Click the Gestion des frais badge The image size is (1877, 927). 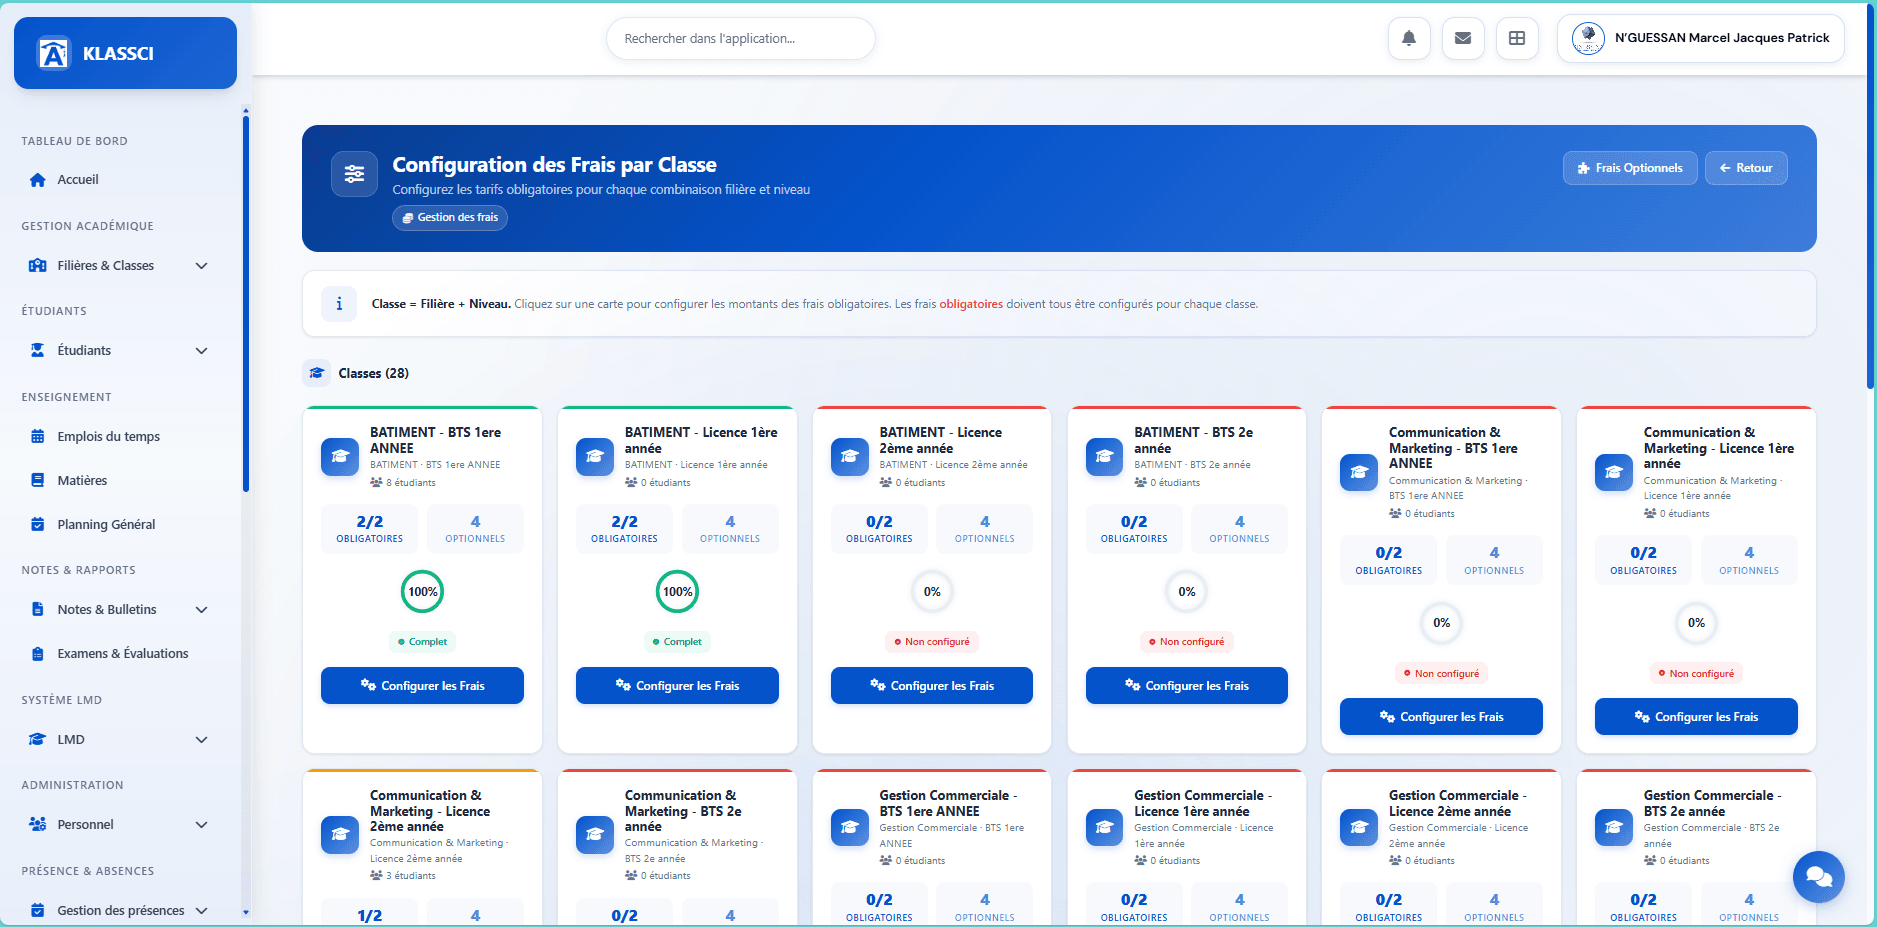[450, 217]
